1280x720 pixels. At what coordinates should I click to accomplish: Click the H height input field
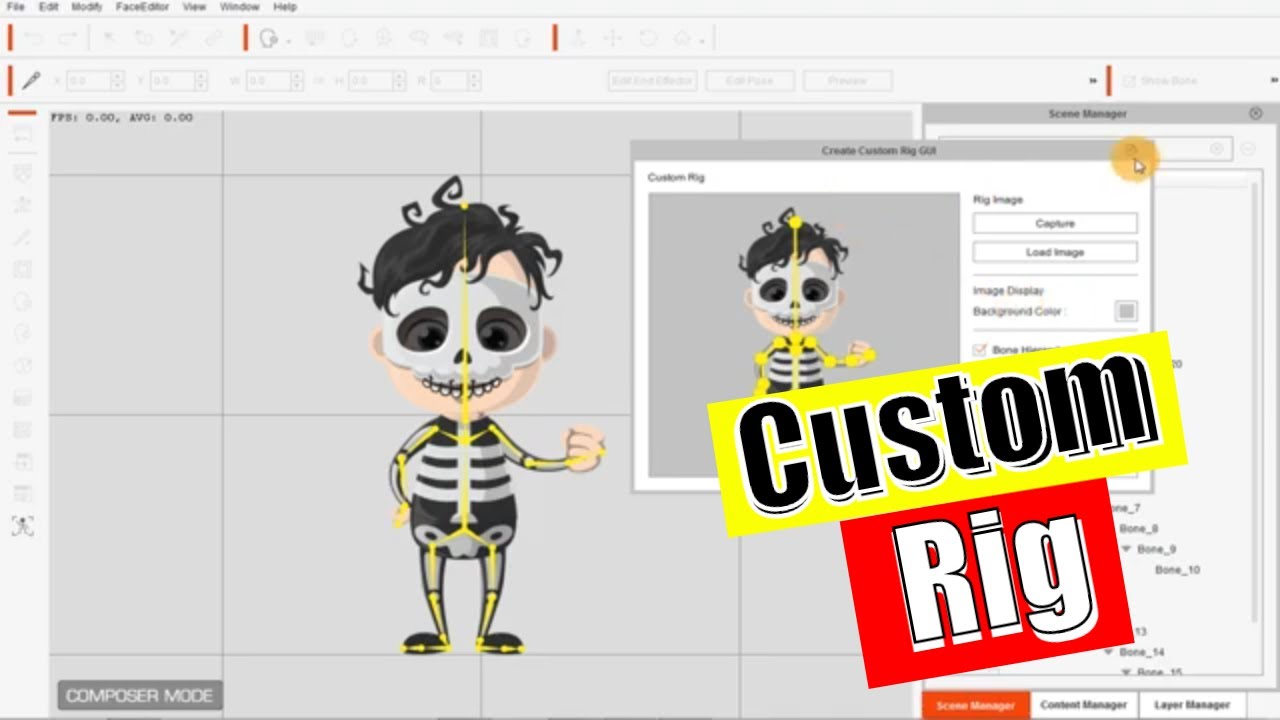369,81
